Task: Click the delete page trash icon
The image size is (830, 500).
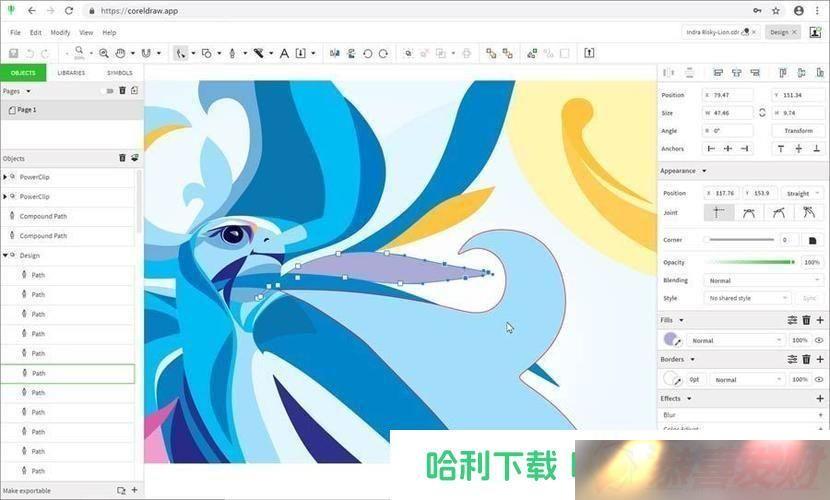Action: coord(122,90)
